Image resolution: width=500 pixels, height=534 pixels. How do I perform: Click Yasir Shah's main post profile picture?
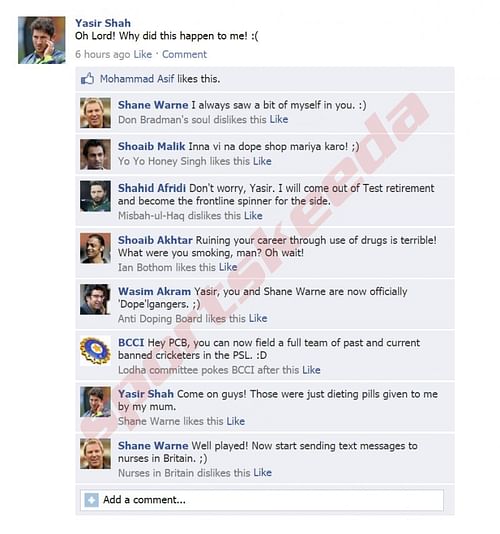tap(42, 40)
